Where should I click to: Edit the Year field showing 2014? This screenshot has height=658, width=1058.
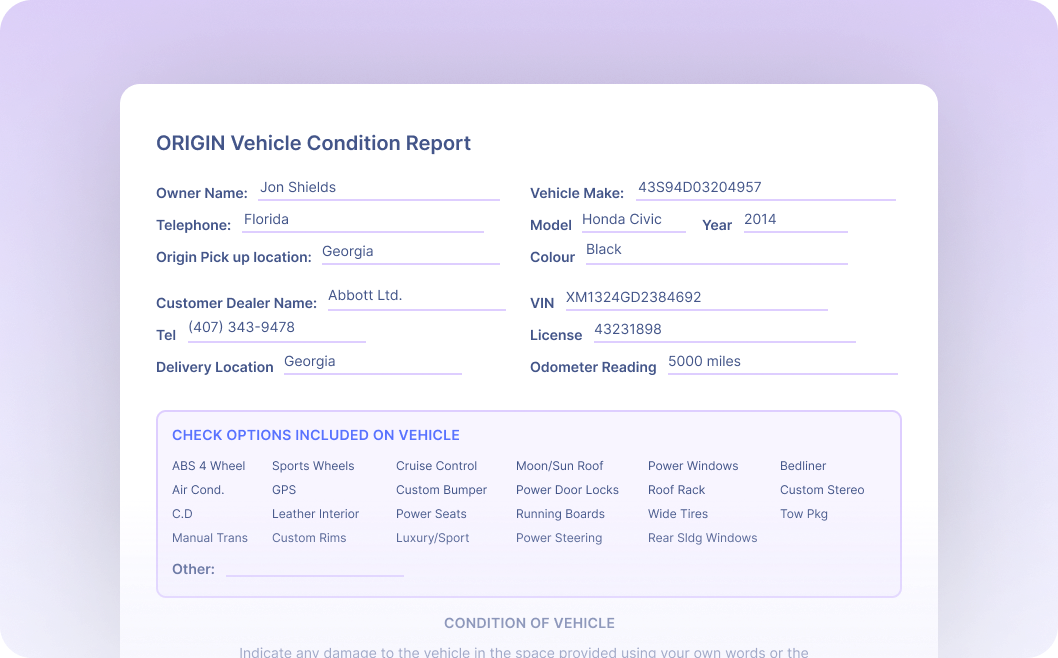(795, 219)
